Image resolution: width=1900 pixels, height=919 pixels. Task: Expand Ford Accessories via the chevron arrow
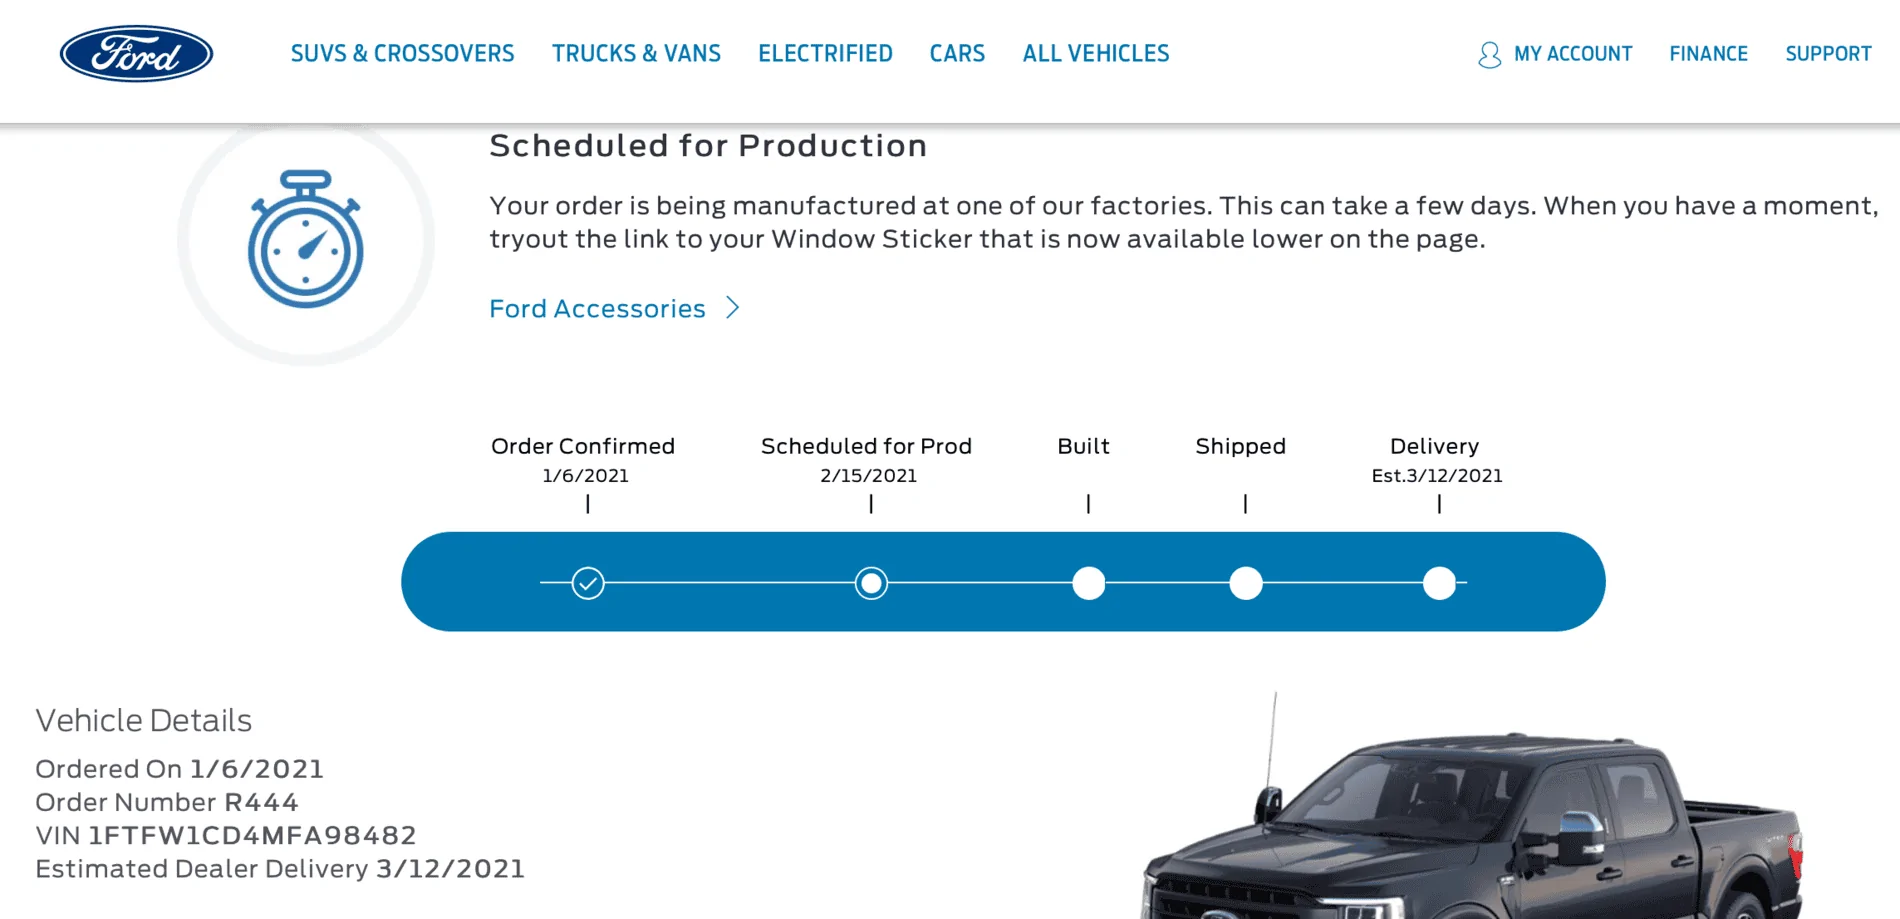(x=733, y=308)
